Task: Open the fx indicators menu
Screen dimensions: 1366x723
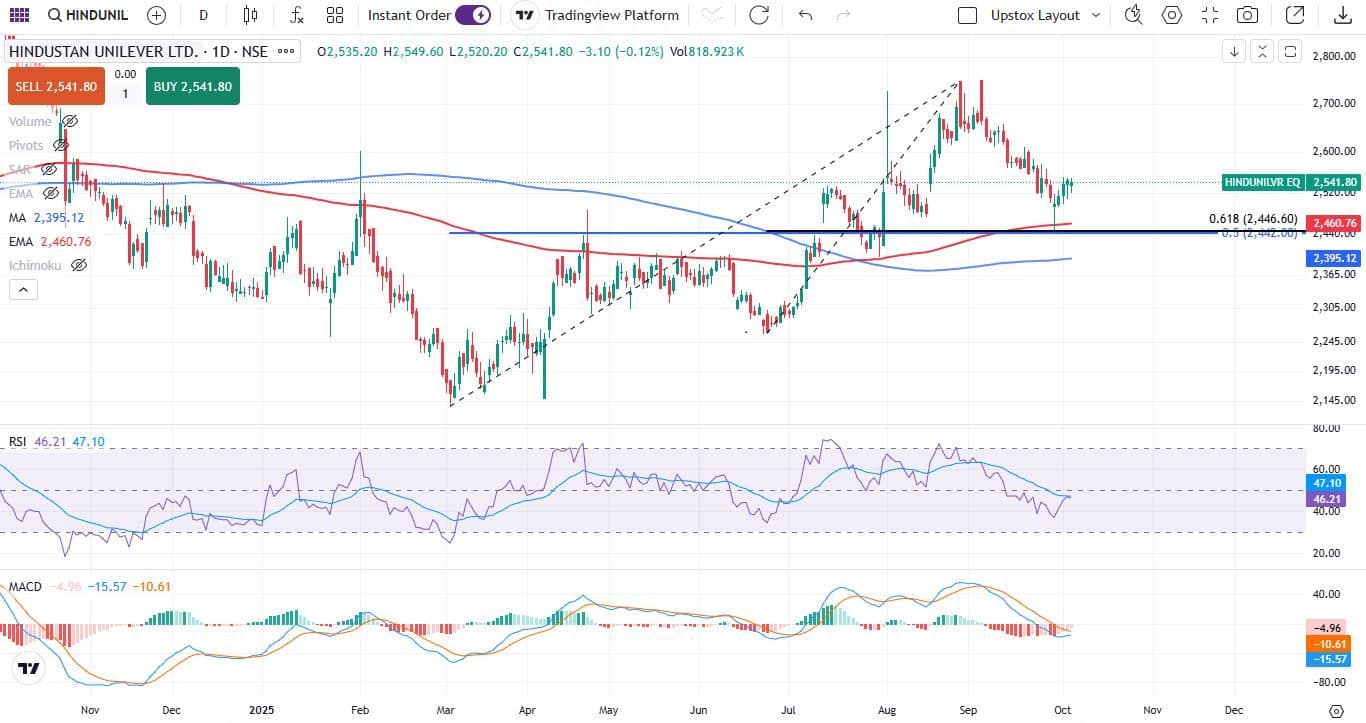Action: 297,15
